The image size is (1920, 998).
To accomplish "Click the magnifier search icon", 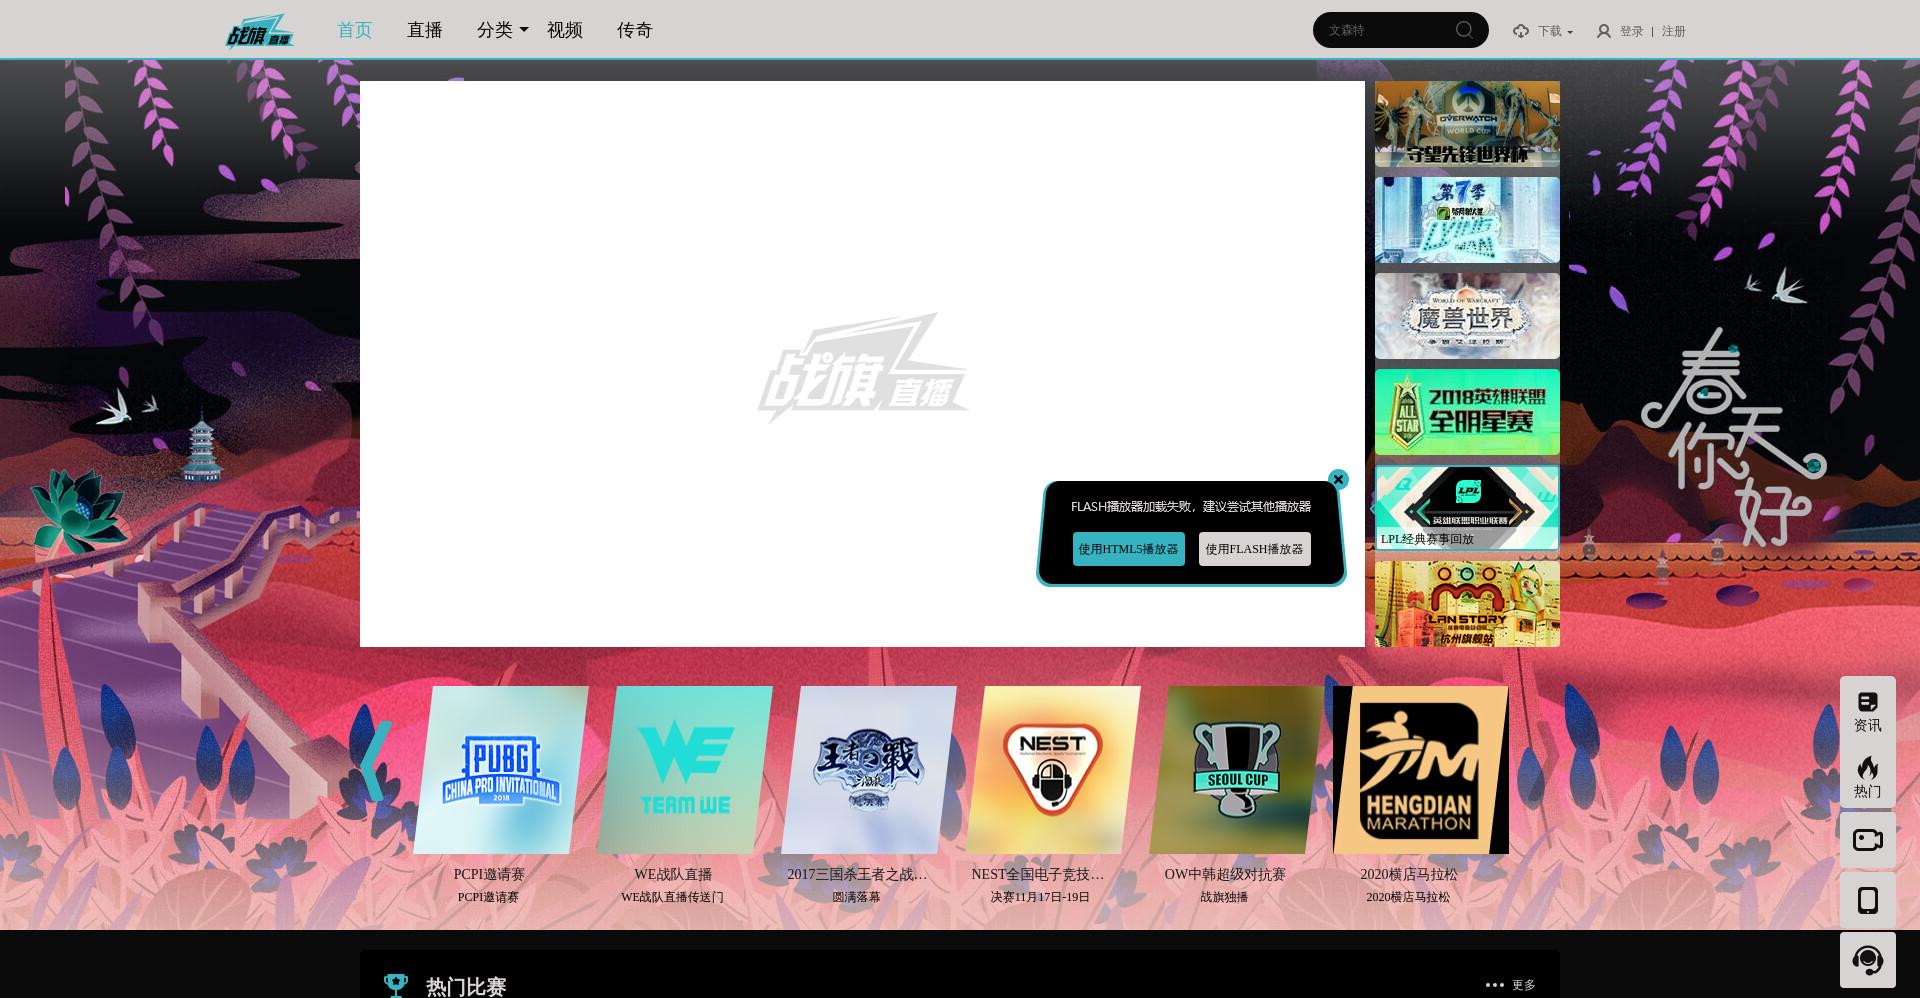I will pos(1465,30).
